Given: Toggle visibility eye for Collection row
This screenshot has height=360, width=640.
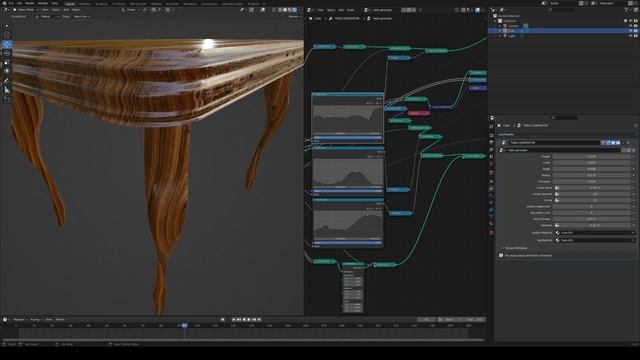Looking at the screenshot, I should [631, 21].
